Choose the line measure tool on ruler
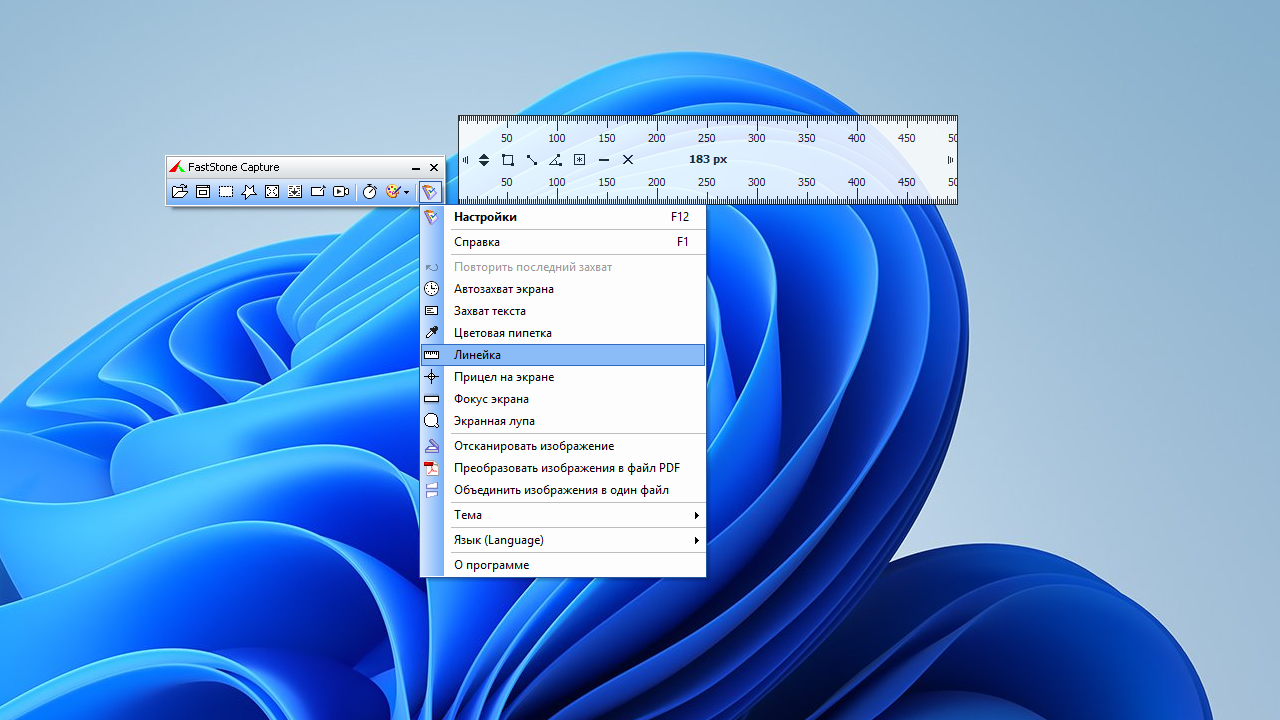Viewport: 1280px width, 720px height. pos(532,160)
